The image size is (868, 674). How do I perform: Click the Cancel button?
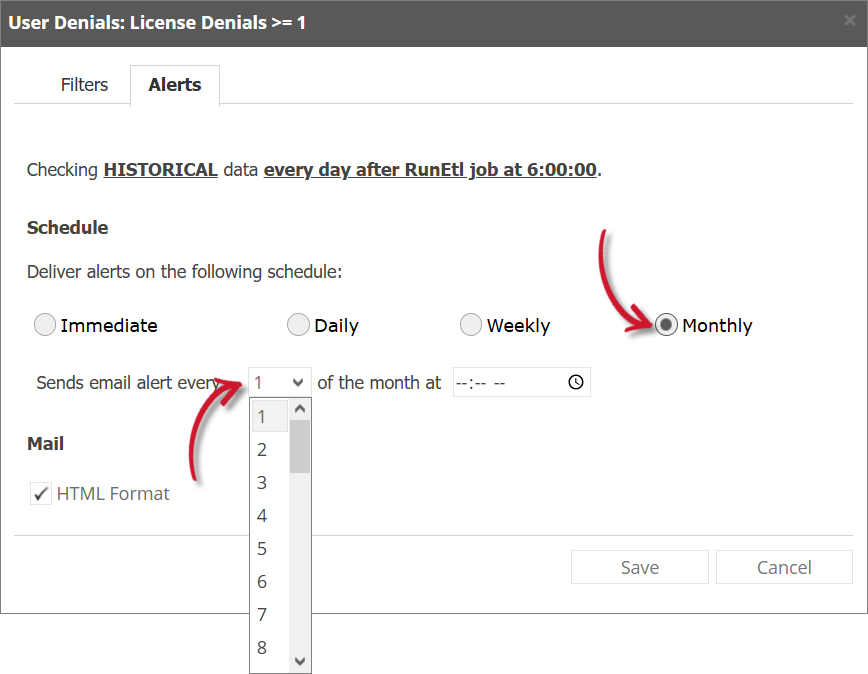pos(784,567)
